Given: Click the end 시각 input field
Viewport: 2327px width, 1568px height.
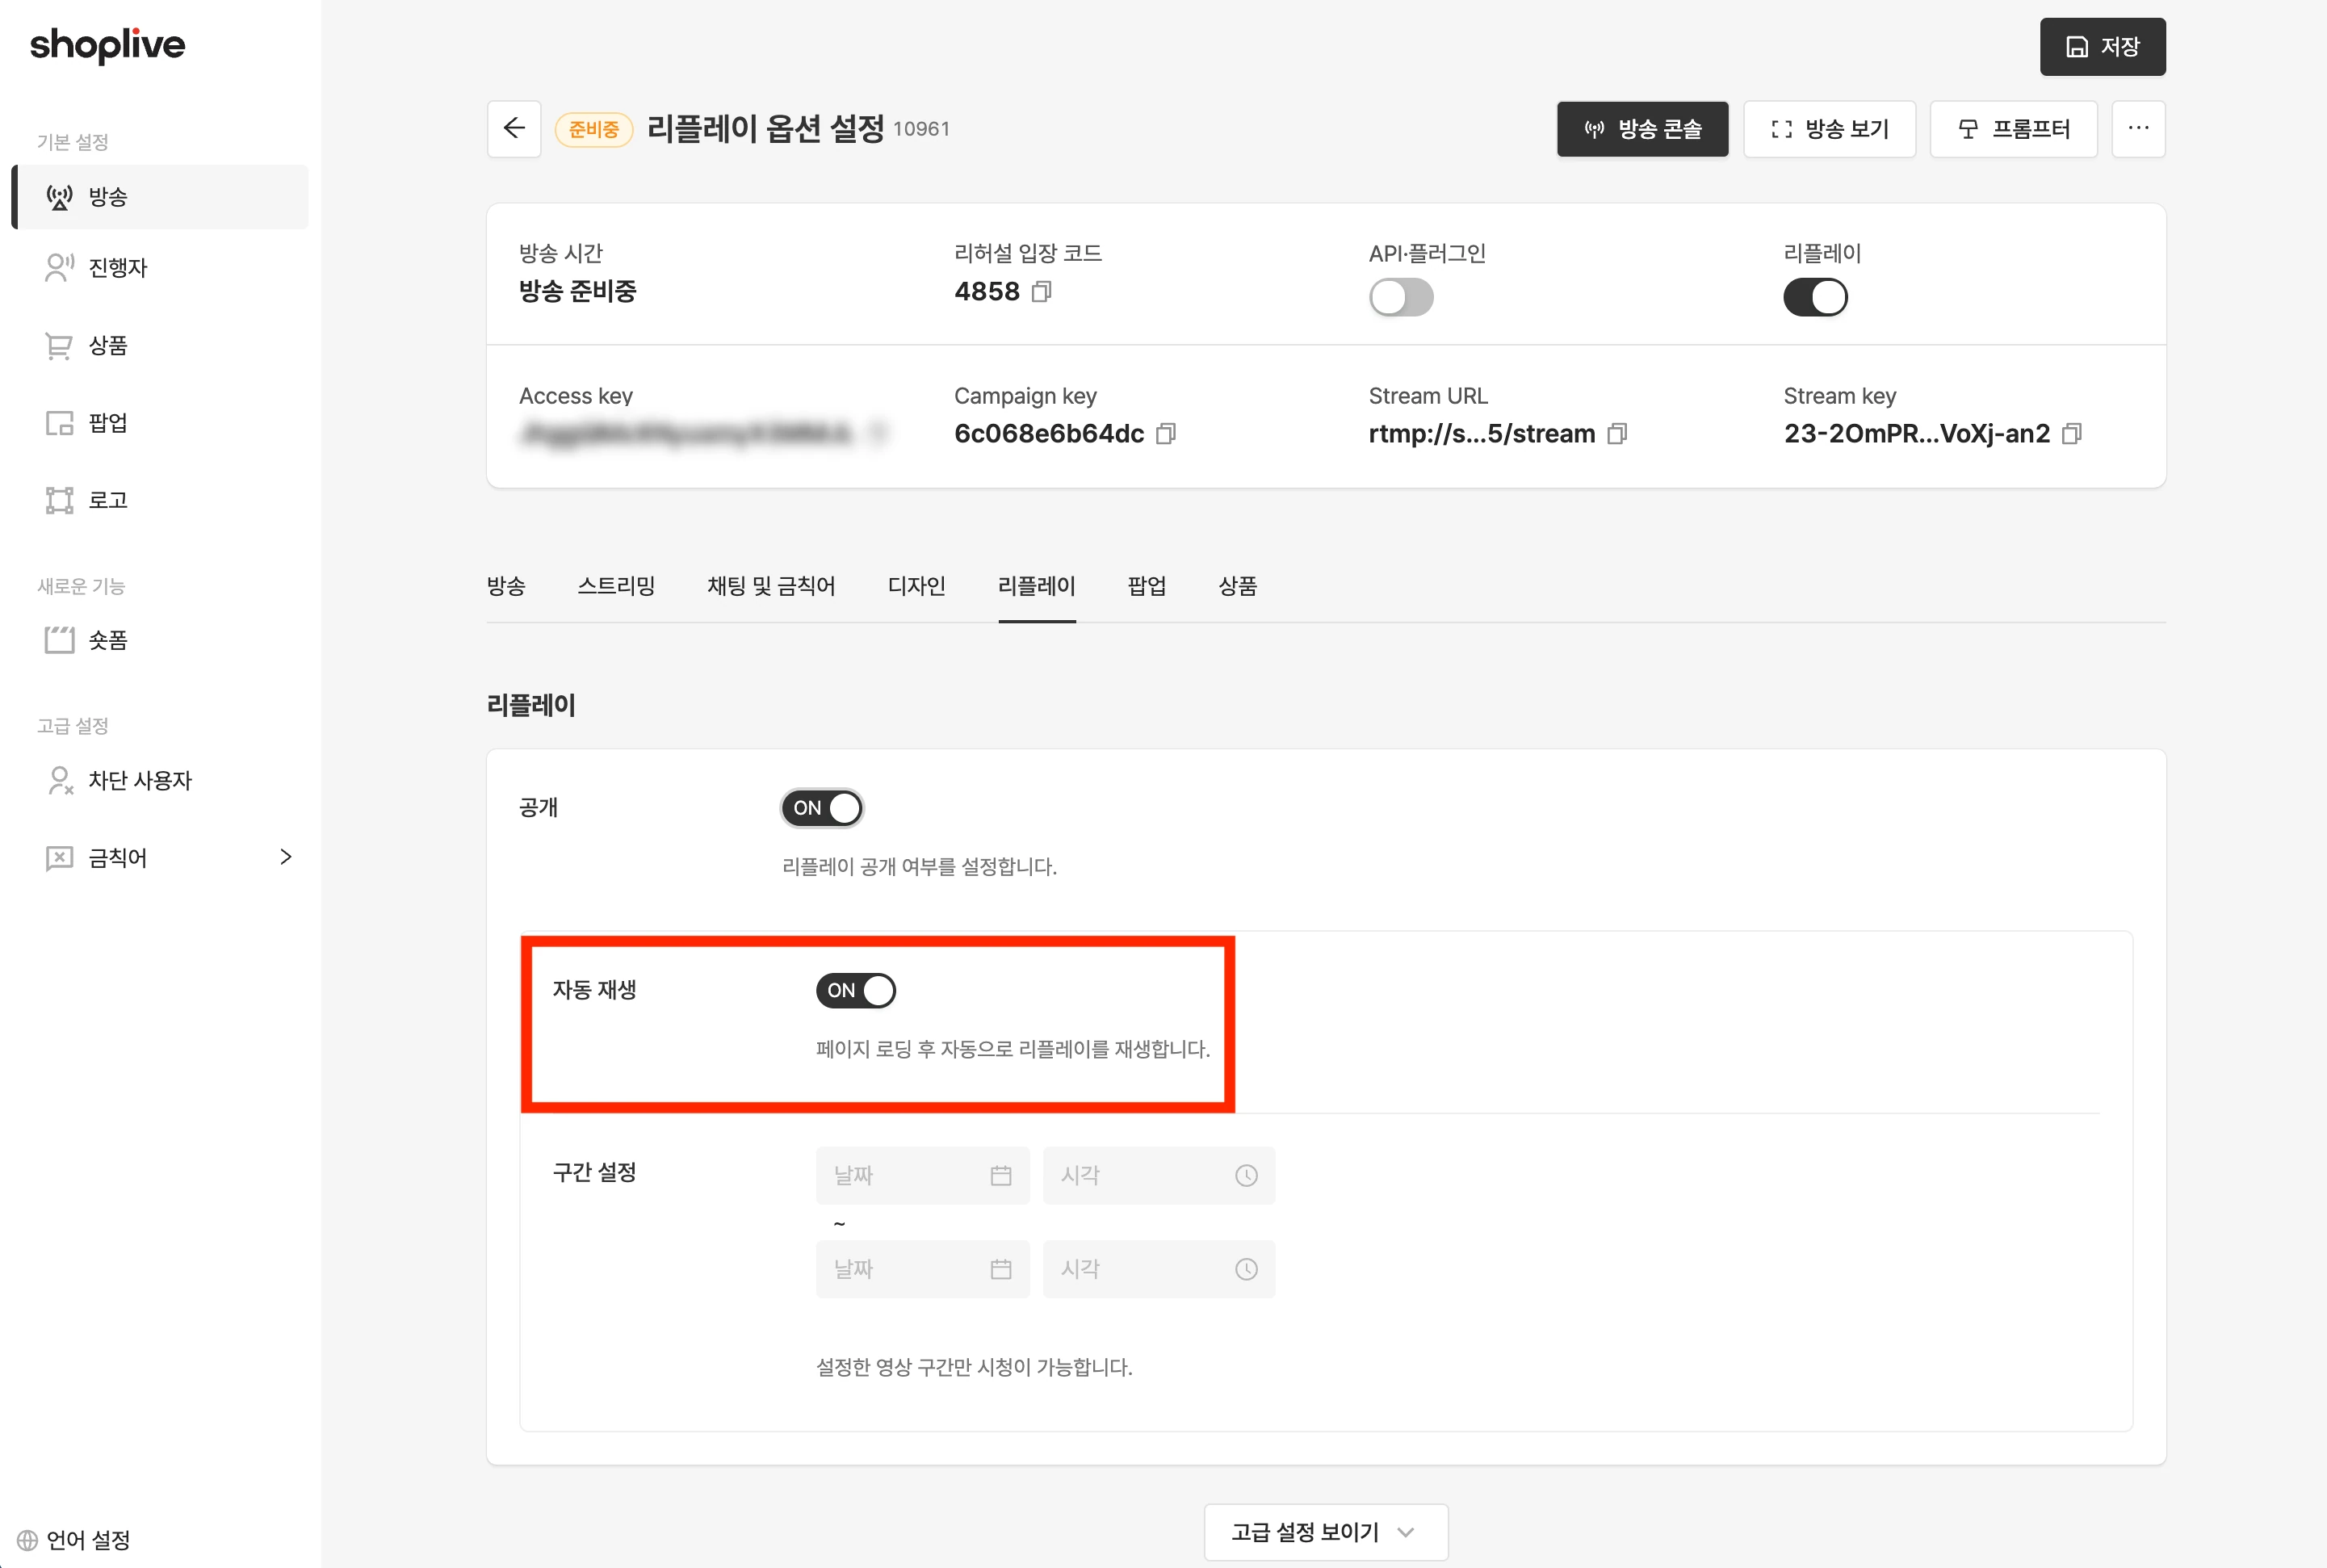Looking at the screenshot, I should [x=1158, y=1269].
